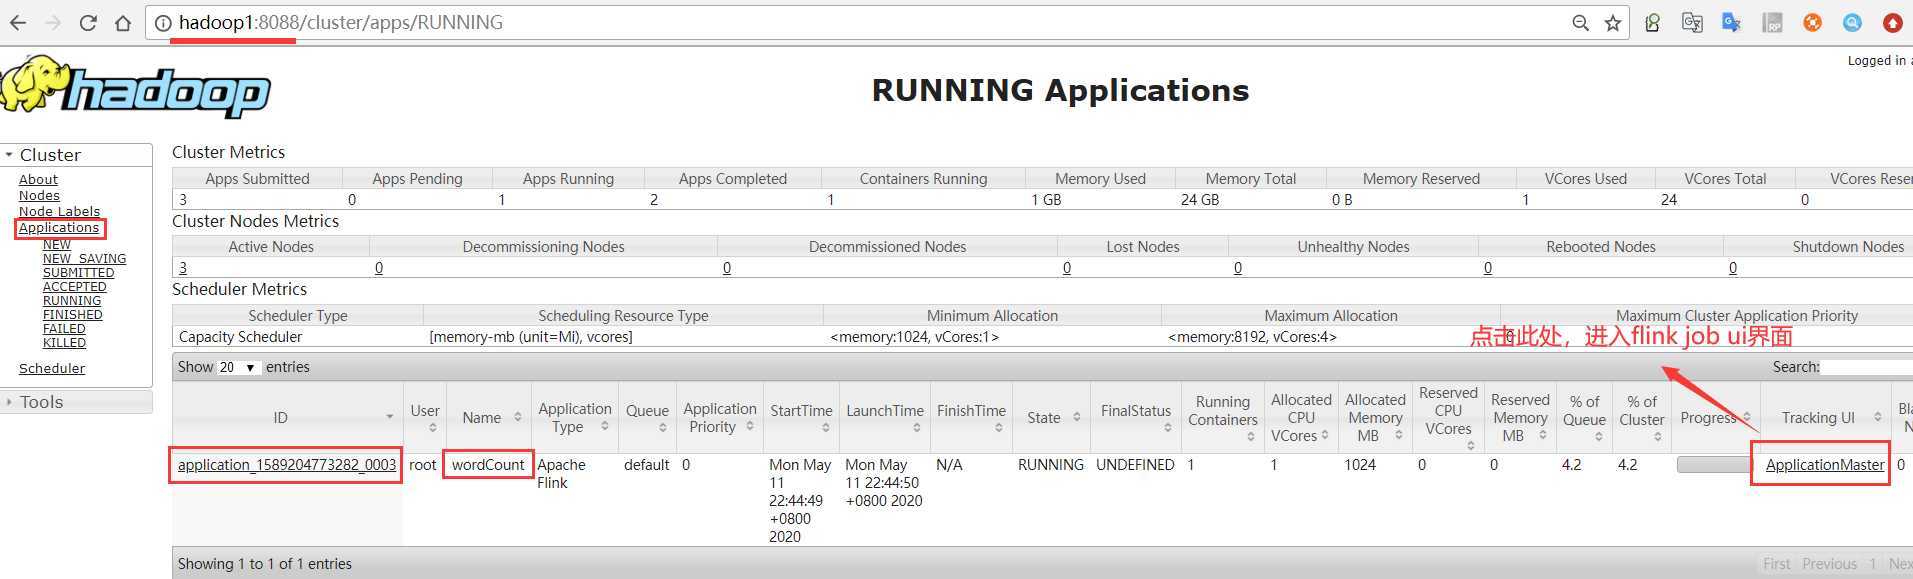Sort by Application Priority column arrows
1913x579 pixels.
coord(750,426)
